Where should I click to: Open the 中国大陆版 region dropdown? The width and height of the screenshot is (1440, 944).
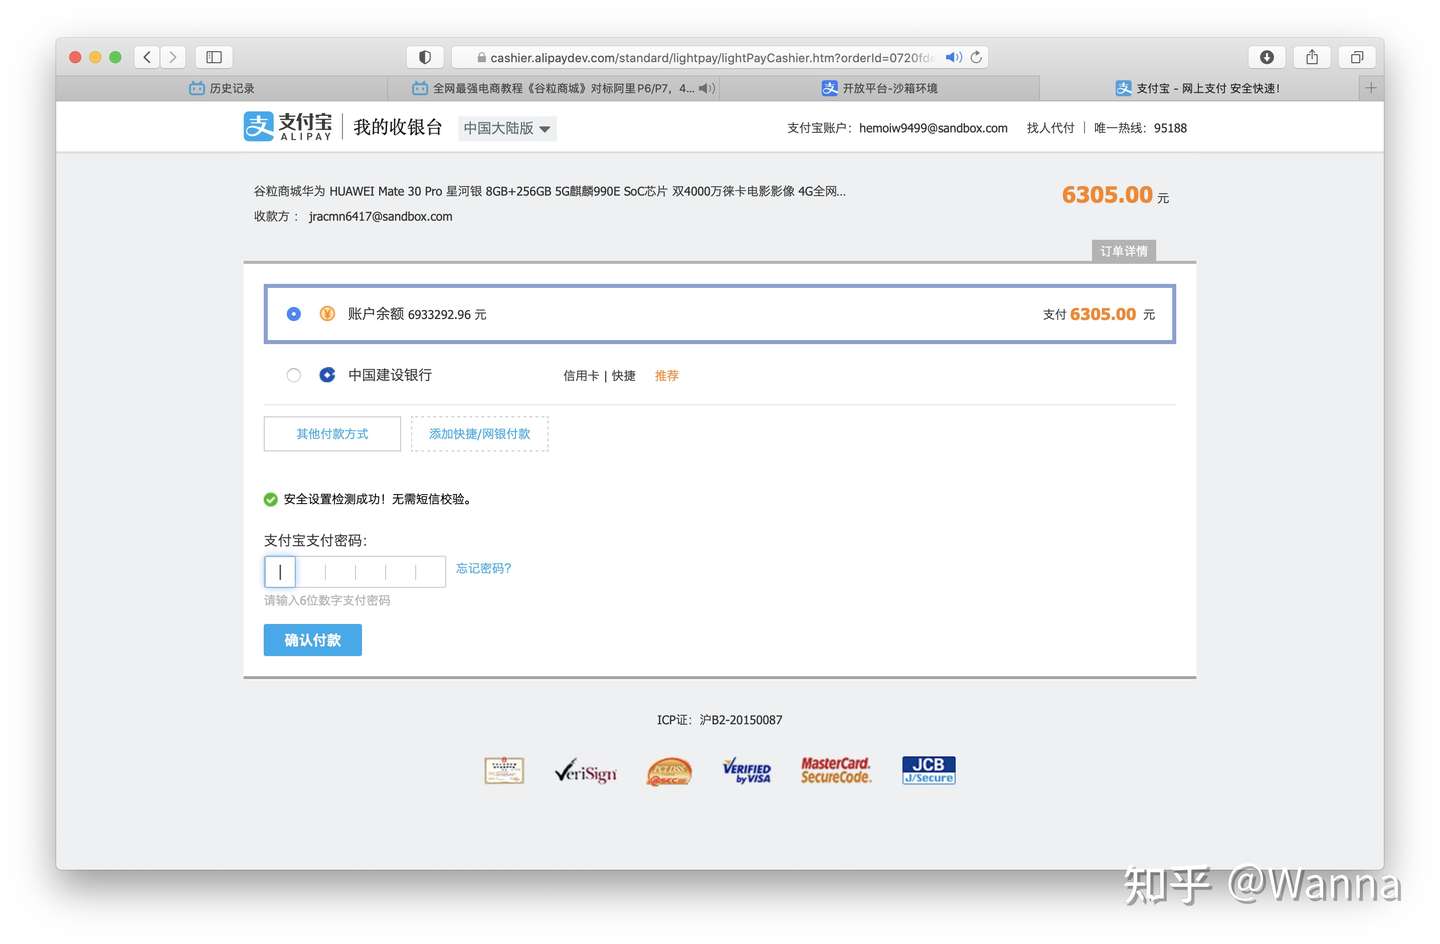pyautogui.click(x=507, y=128)
